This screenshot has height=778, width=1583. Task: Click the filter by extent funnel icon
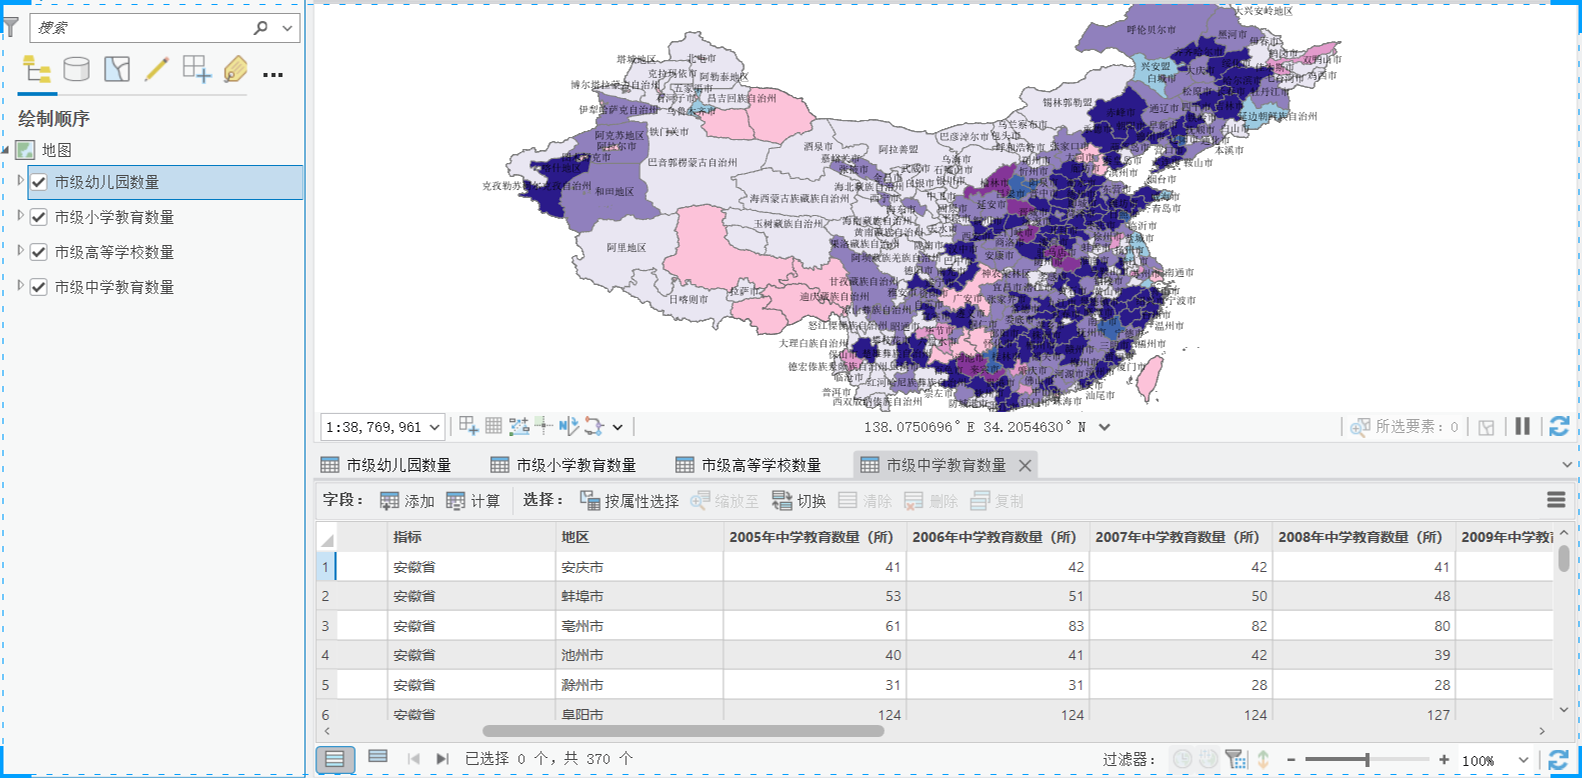(1235, 760)
